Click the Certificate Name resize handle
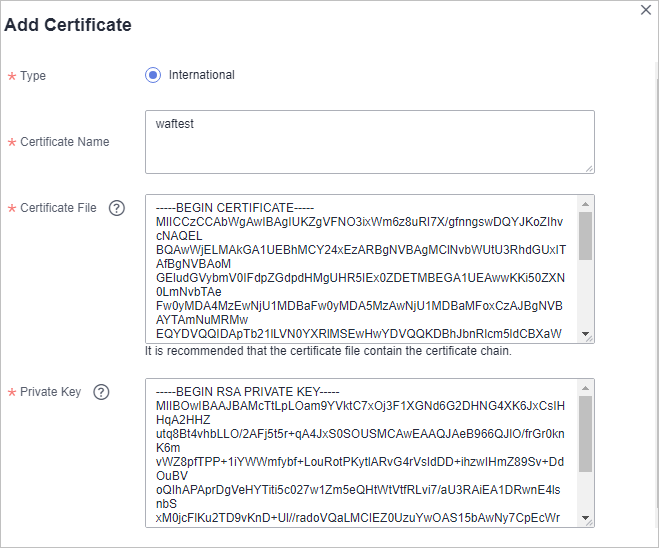Image resolution: width=659 pixels, height=548 pixels. 589,169
